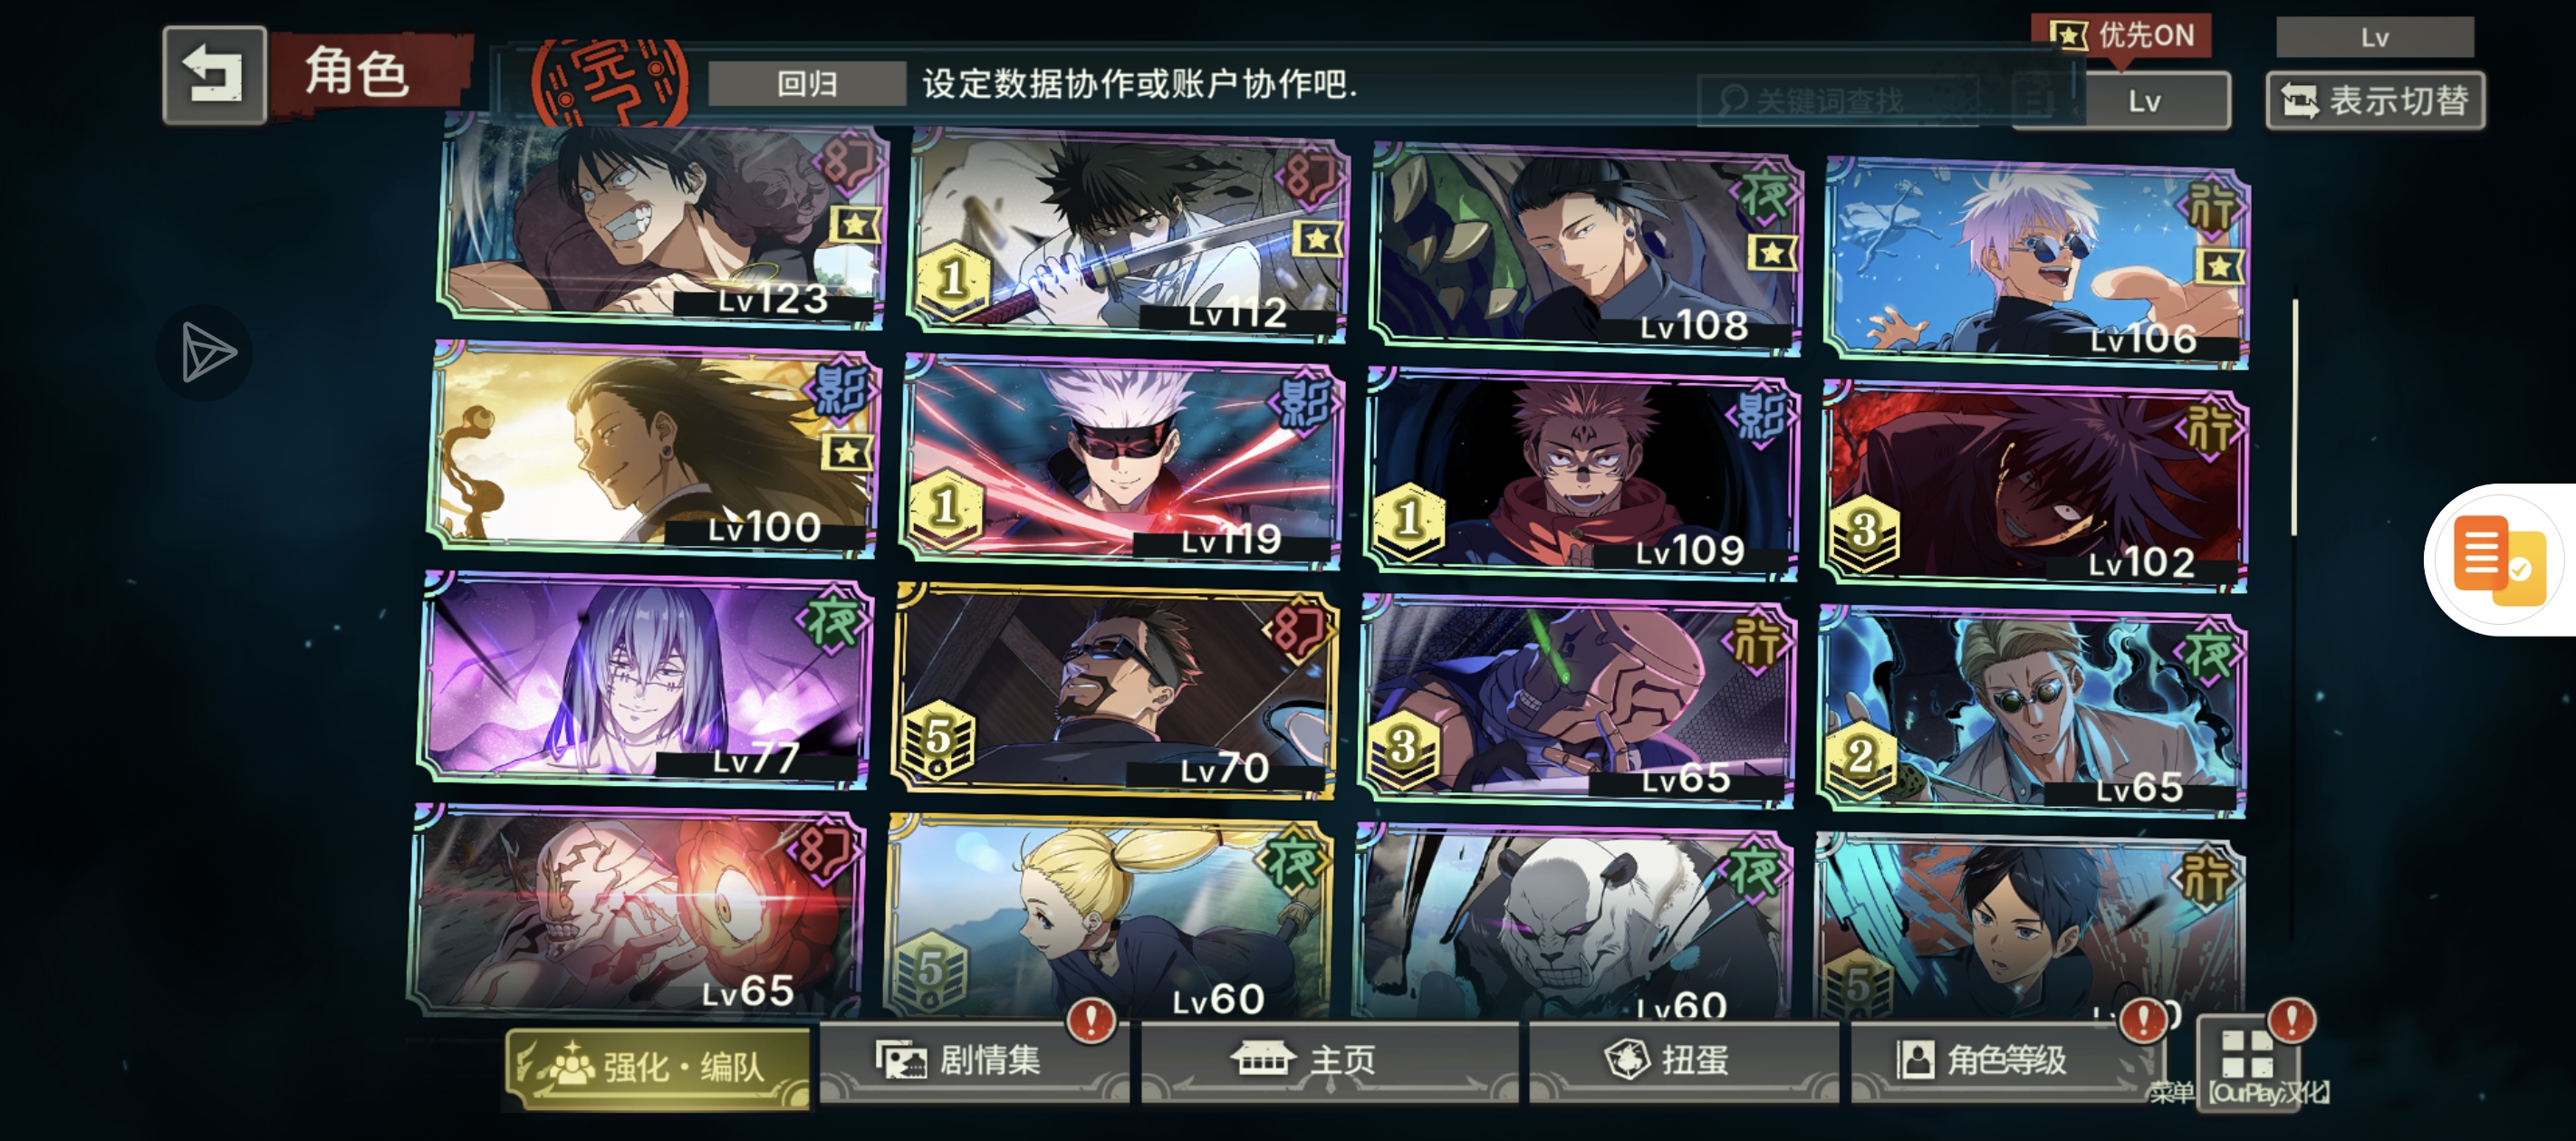2576x1141 pixels.
Task: Focus the 关键词查找 search field
Action: [1838, 101]
